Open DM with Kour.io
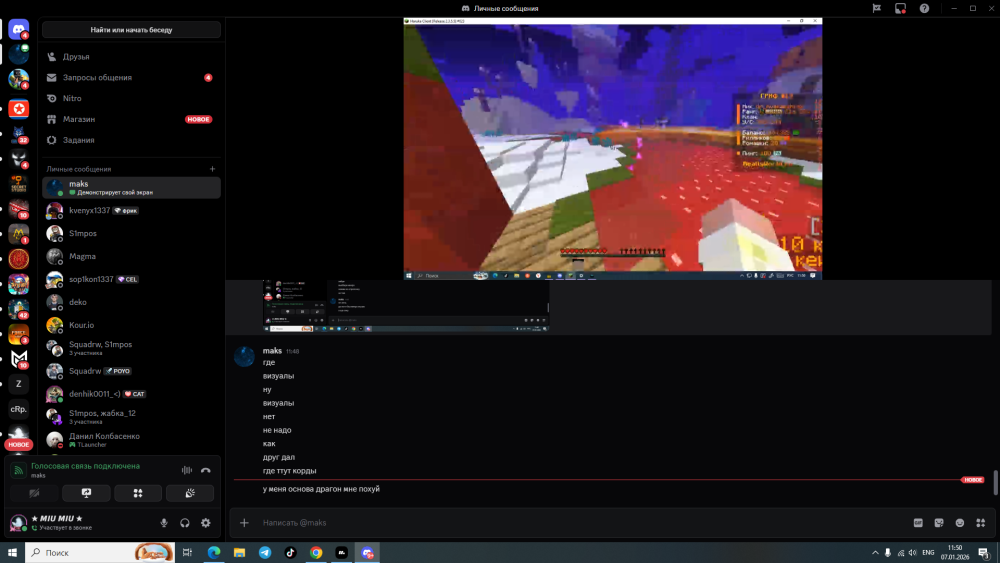 coord(131,325)
